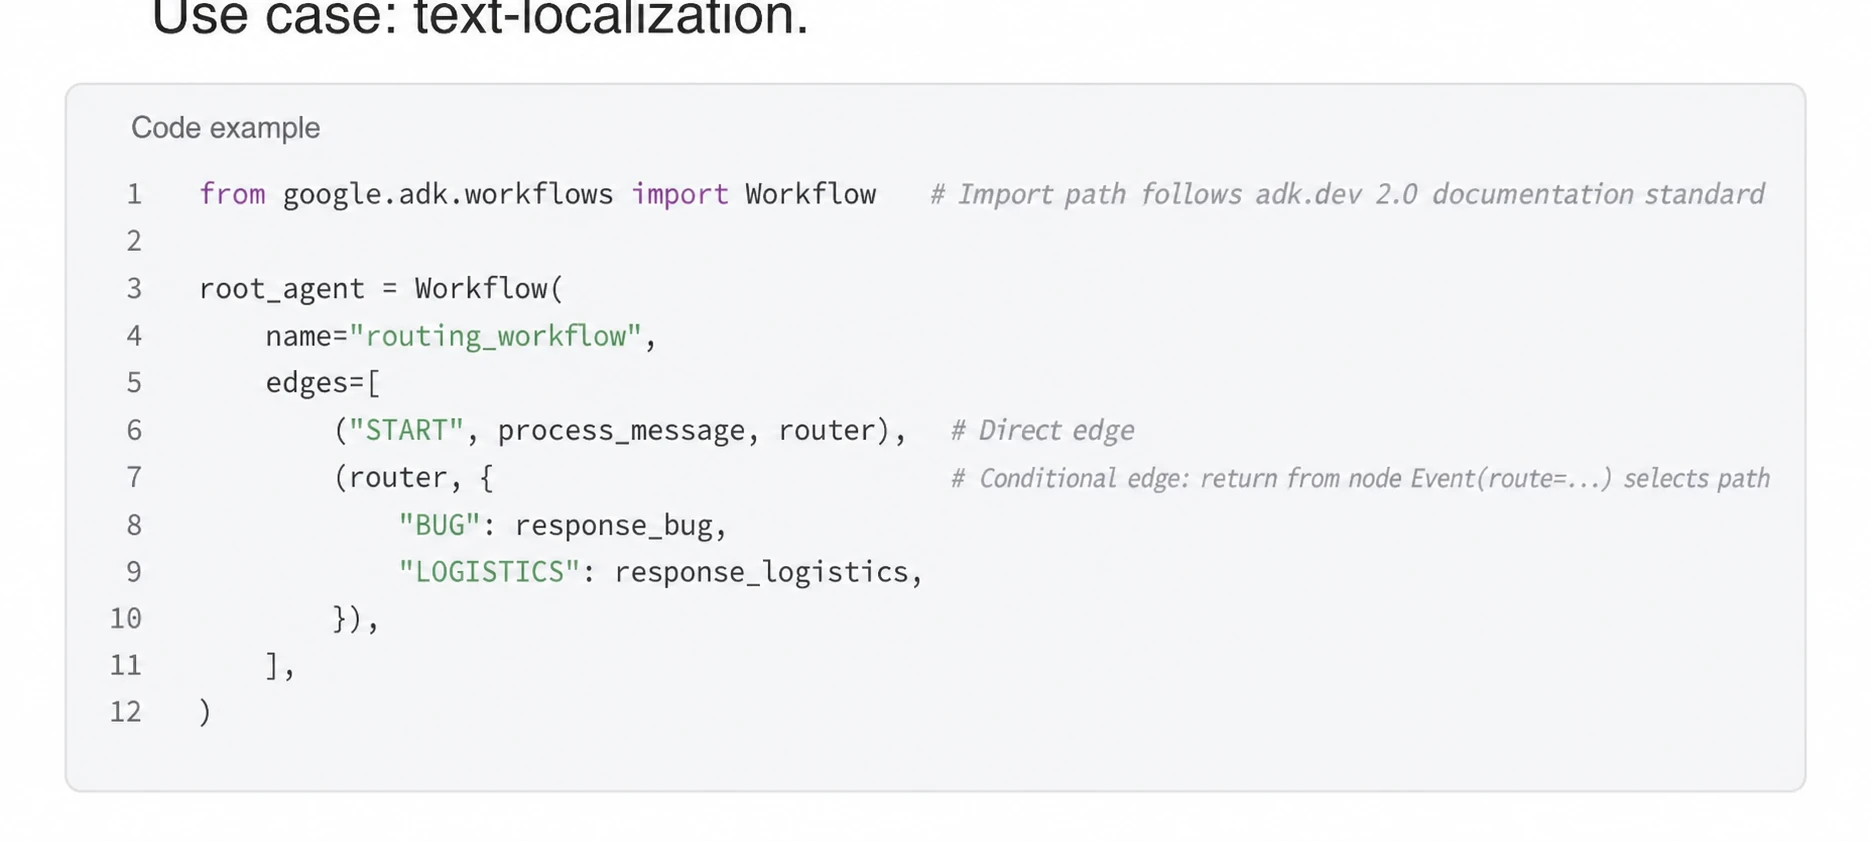Click the "response_bug" identifier
This screenshot has height=841, width=1871.
coord(613,525)
